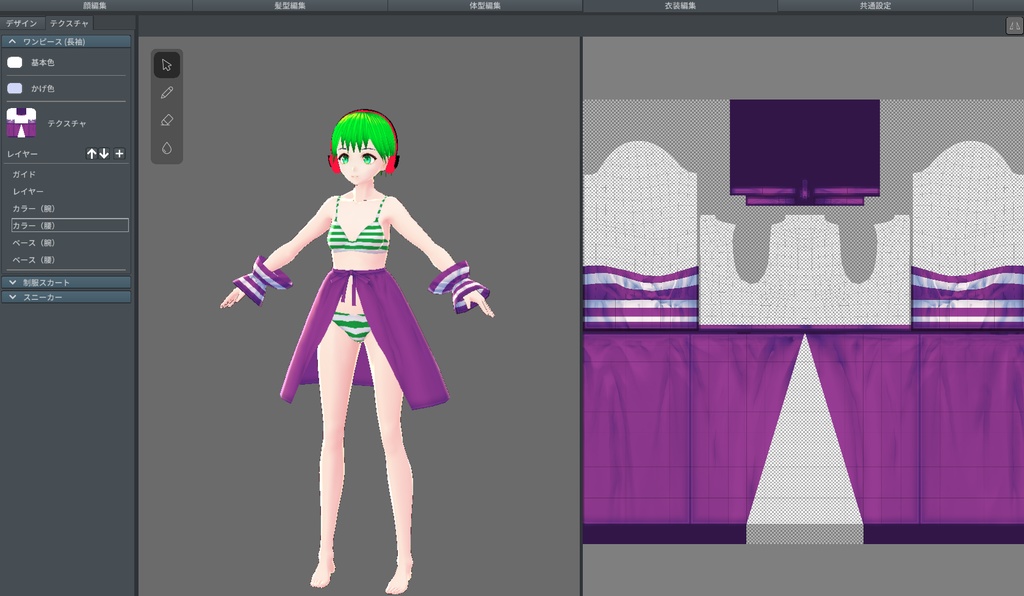1024x596 pixels.
Task: Click the 基本色 white color swatch
Action: [15, 62]
